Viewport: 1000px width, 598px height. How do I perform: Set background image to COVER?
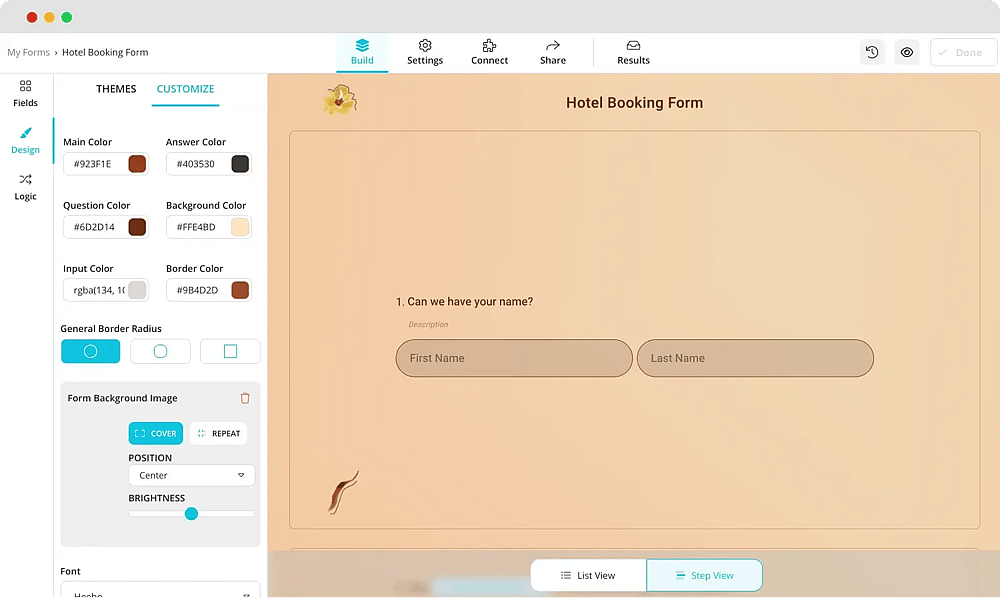(x=156, y=434)
